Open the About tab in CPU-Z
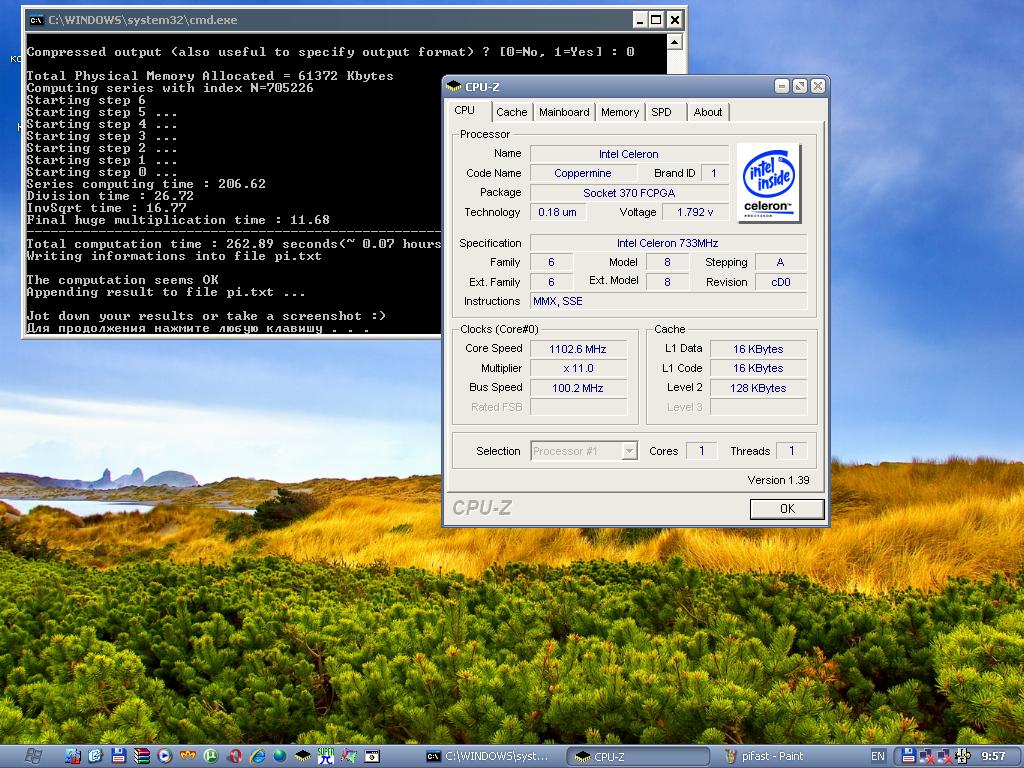 (x=708, y=112)
